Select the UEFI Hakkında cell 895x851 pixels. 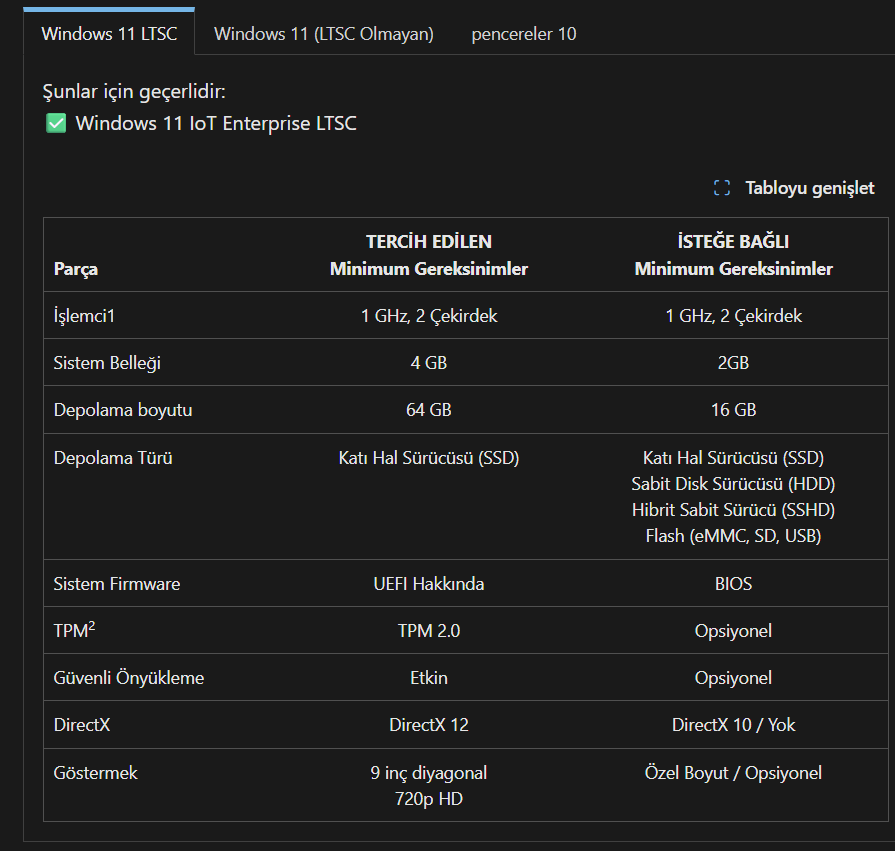click(x=429, y=584)
